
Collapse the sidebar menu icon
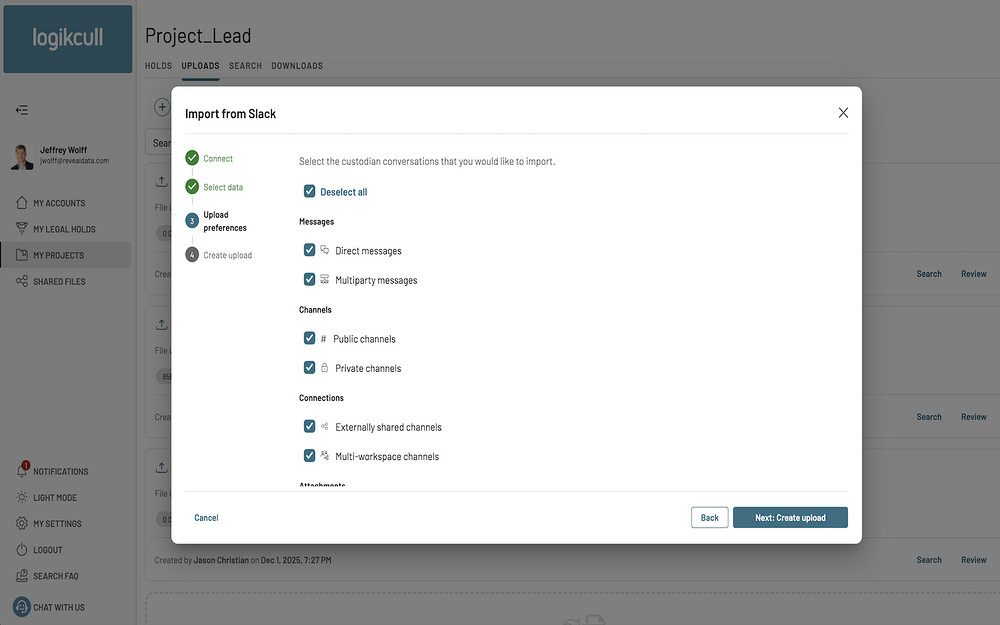coord(22,110)
